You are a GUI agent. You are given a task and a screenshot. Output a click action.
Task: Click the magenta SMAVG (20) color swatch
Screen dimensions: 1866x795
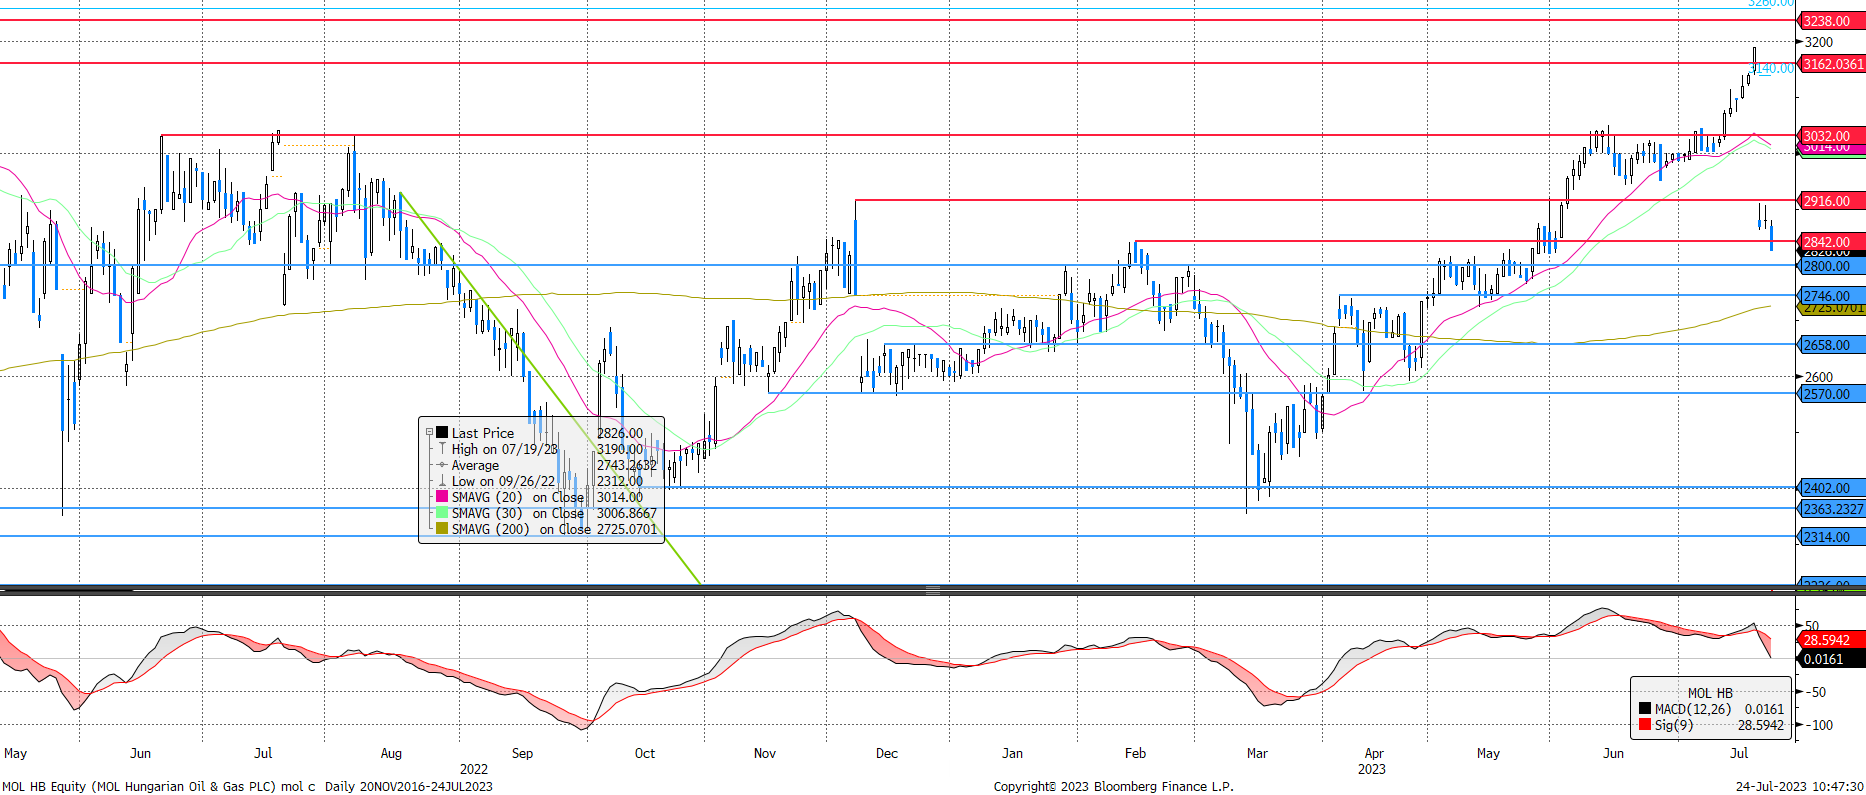[x=442, y=497]
